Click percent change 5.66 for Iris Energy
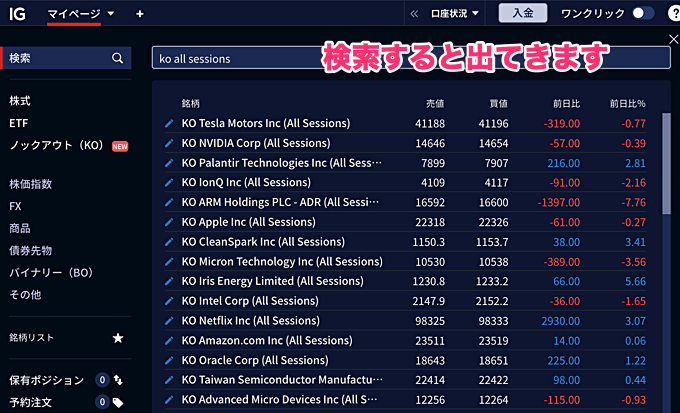Viewport: 680px width, 413px height. coord(635,282)
